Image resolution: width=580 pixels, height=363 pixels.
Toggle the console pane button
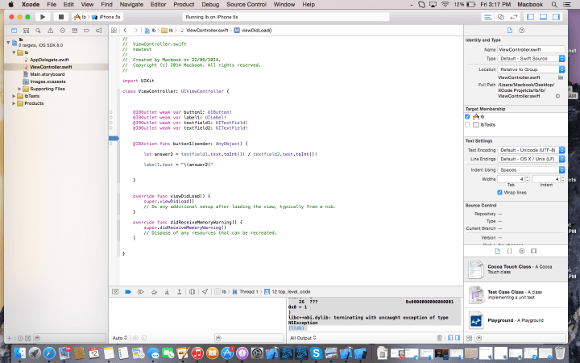click(458, 338)
